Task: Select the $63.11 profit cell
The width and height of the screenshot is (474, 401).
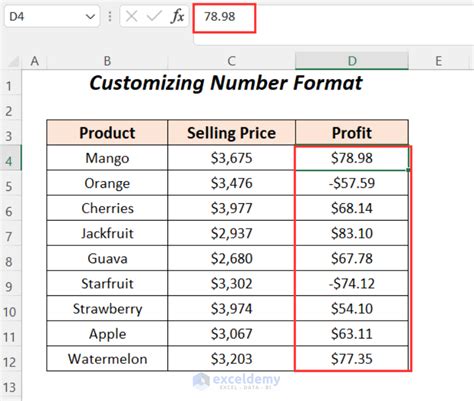Action: point(352,334)
